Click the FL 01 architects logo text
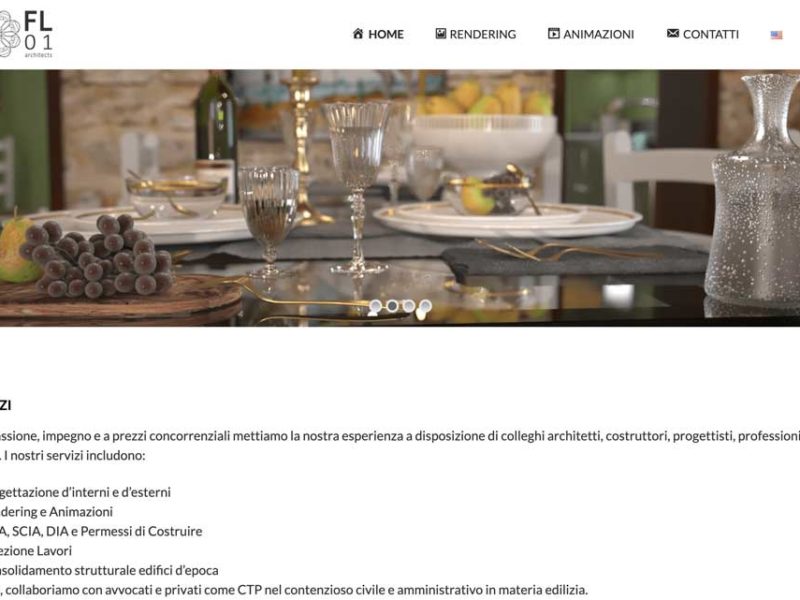 pyautogui.click(x=38, y=34)
